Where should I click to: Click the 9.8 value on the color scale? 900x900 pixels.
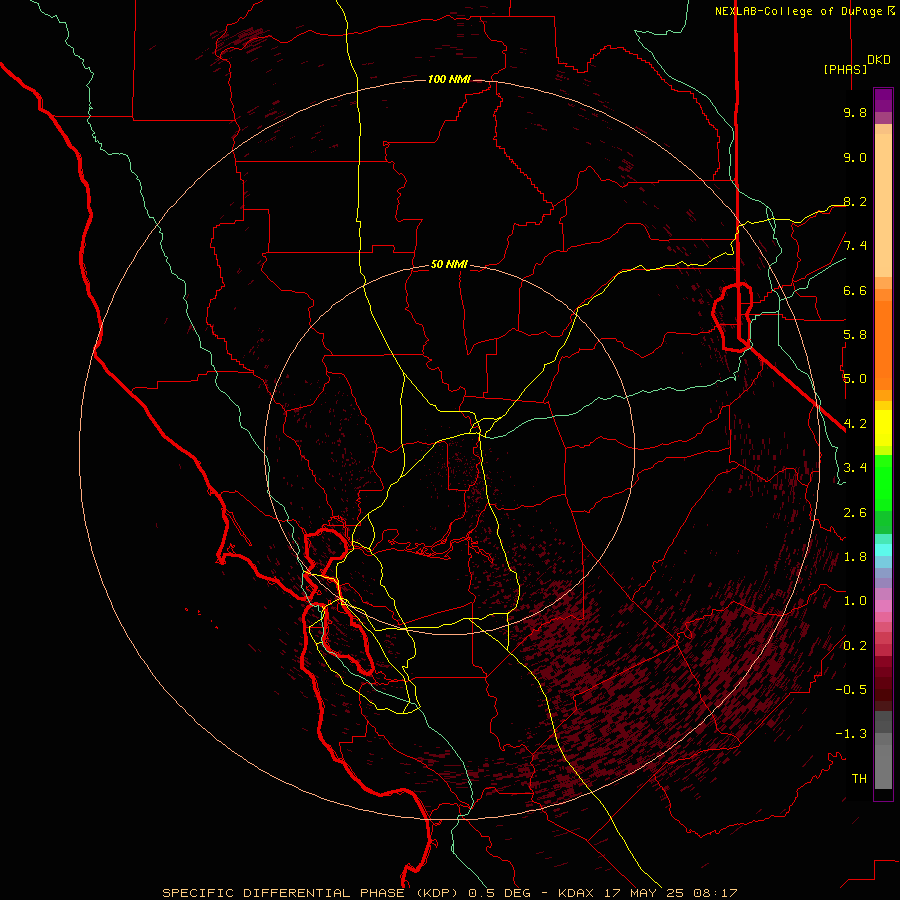click(x=855, y=112)
